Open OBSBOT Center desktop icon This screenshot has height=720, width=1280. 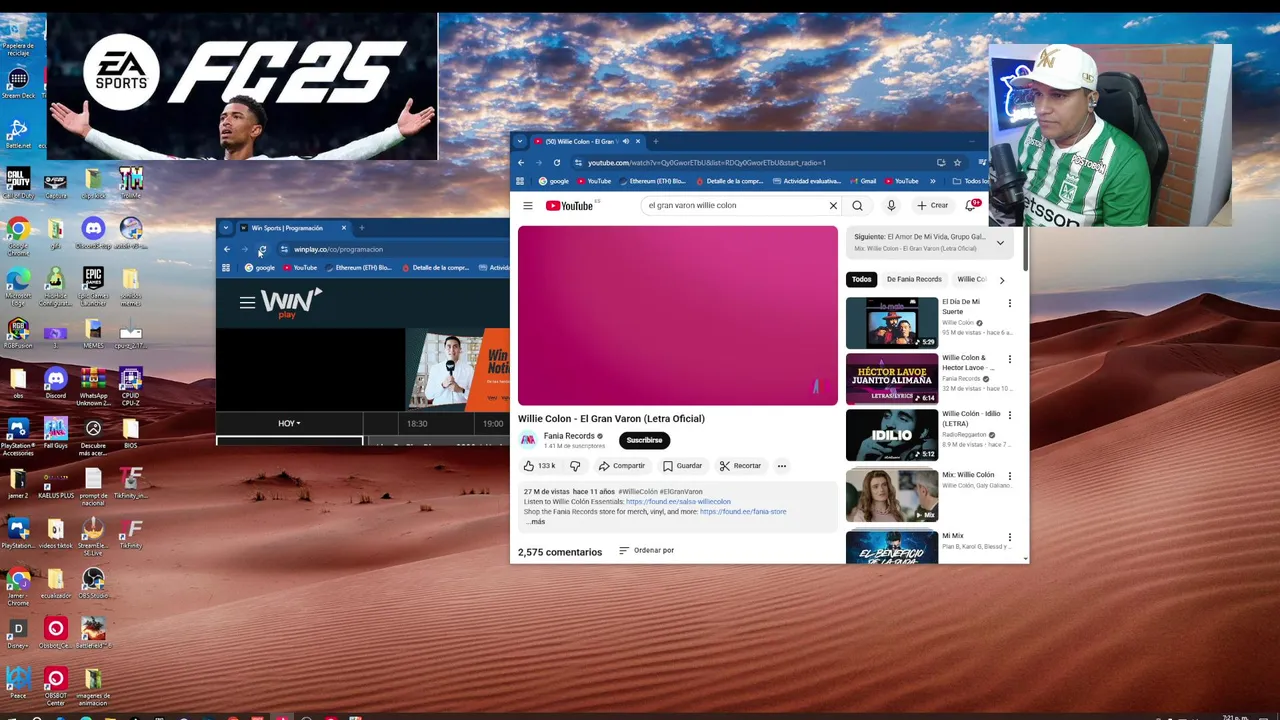point(56,687)
